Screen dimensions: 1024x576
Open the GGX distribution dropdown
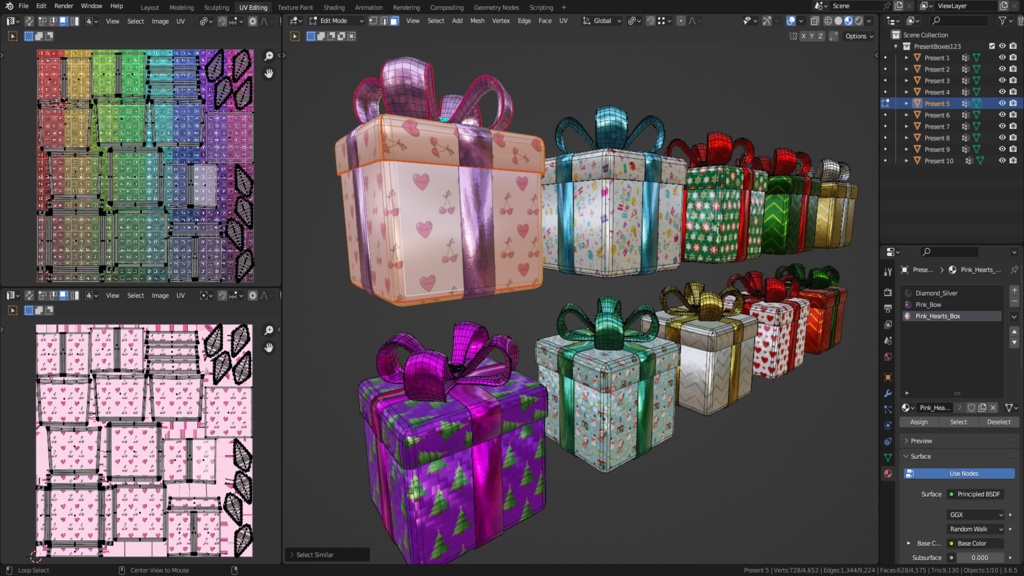click(977, 515)
